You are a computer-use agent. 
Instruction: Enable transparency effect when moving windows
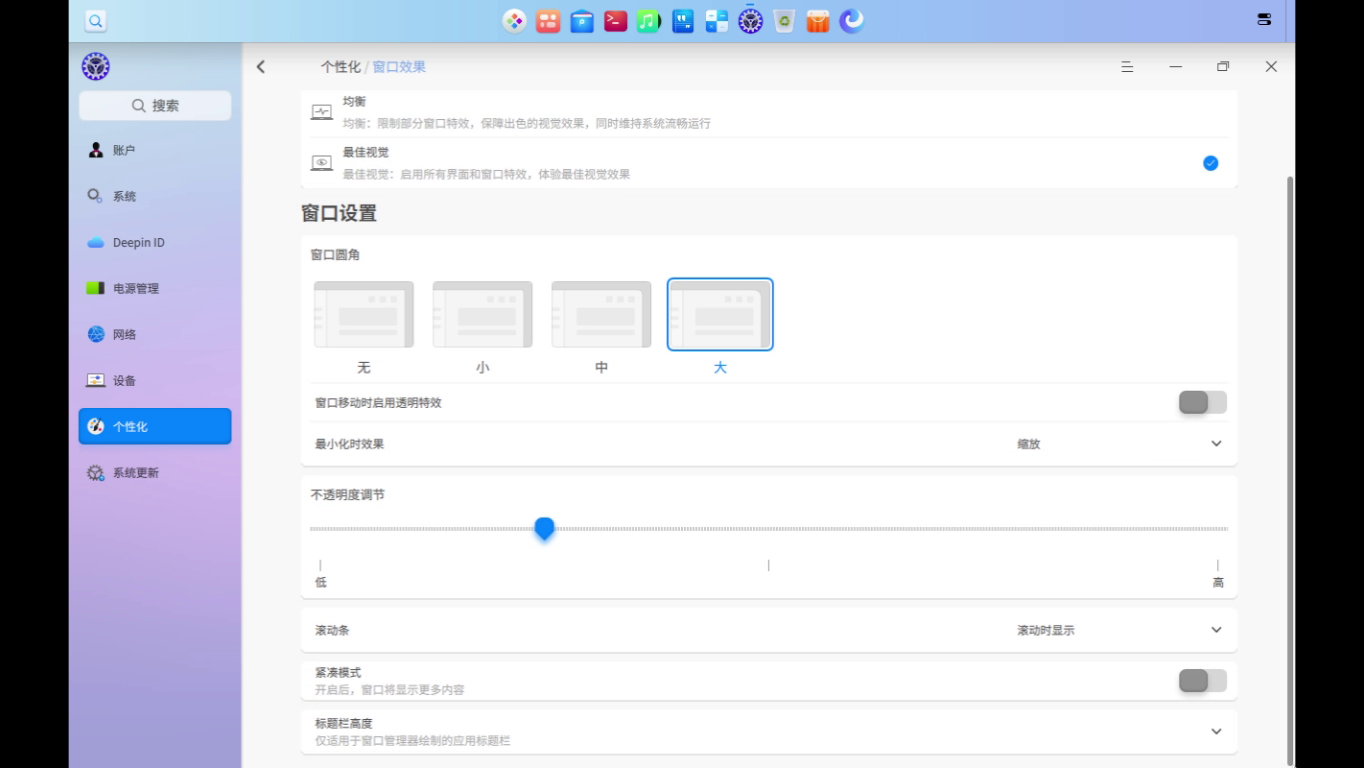(1202, 402)
